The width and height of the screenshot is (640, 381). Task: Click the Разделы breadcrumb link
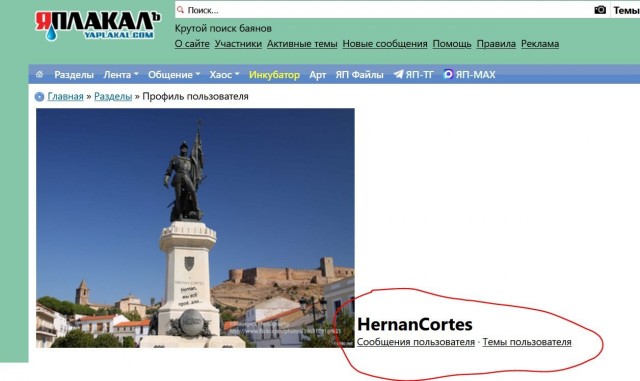tap(113, 96)
